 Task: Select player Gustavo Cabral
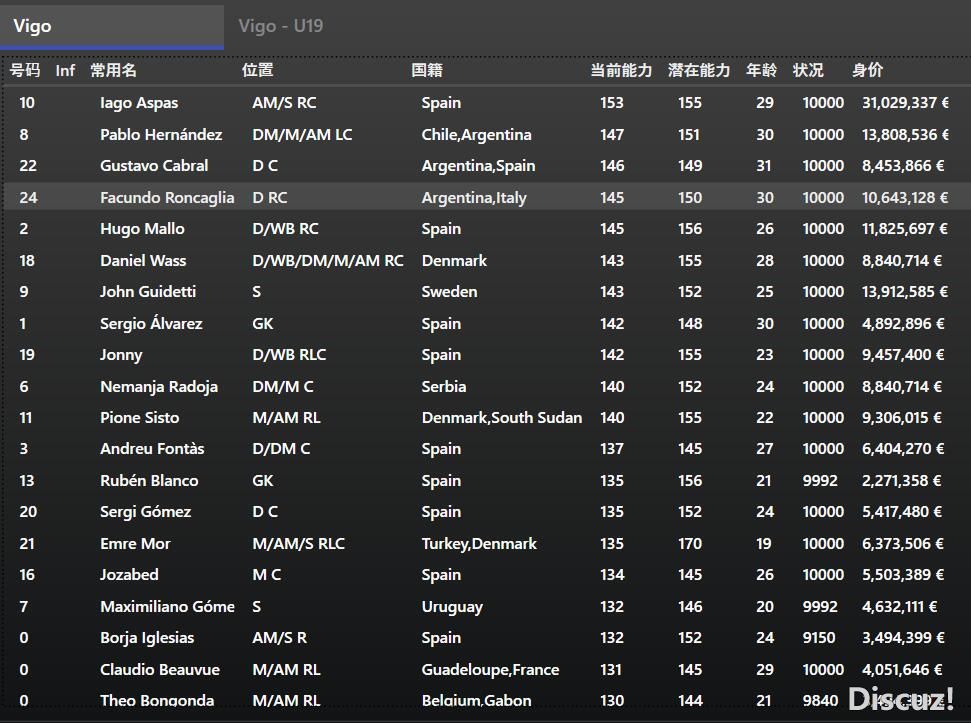coord(154,166)
